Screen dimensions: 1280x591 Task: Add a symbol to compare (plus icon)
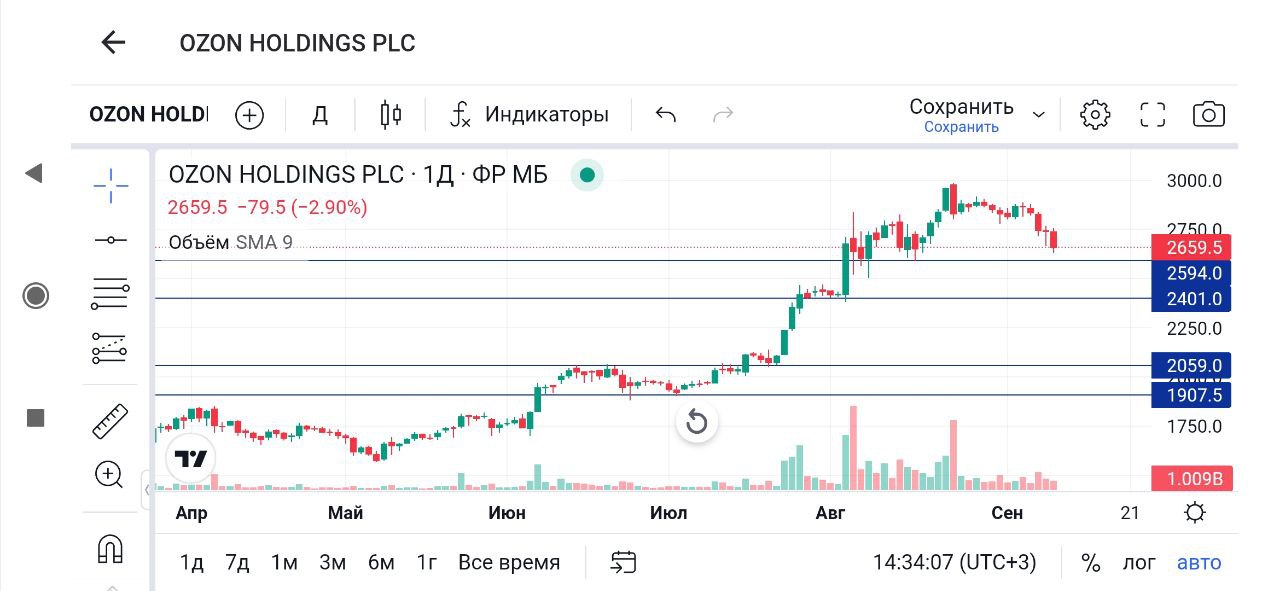click(249, 115)
